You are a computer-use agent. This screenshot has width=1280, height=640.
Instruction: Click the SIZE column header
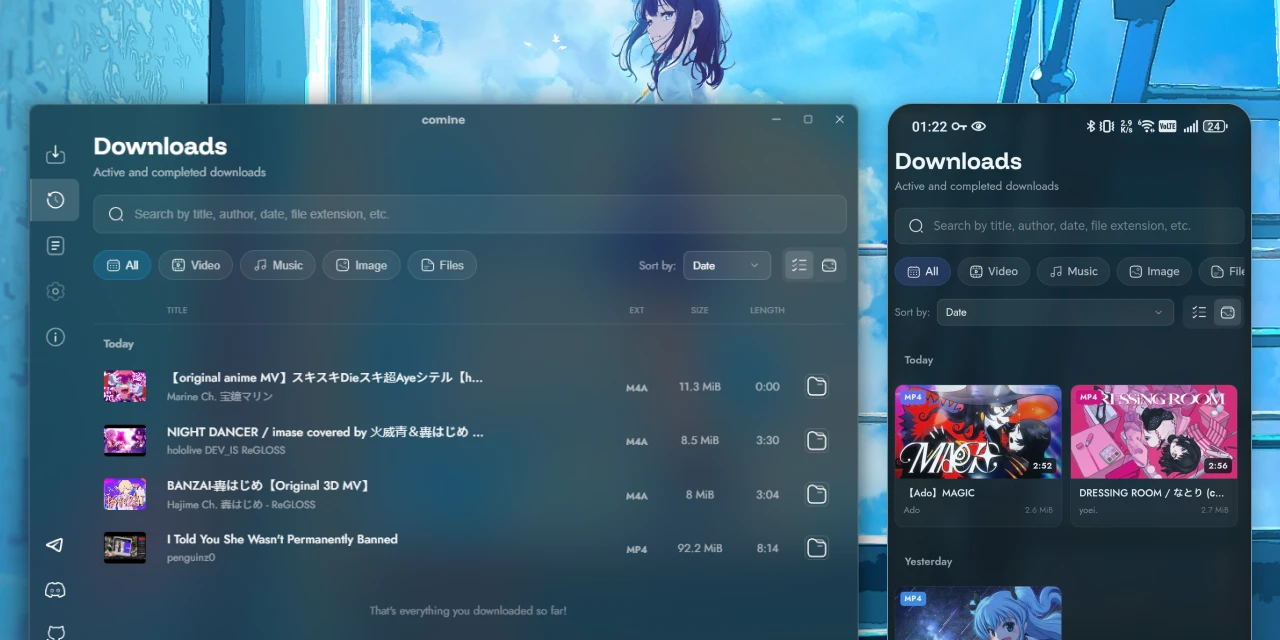point(700,310)
